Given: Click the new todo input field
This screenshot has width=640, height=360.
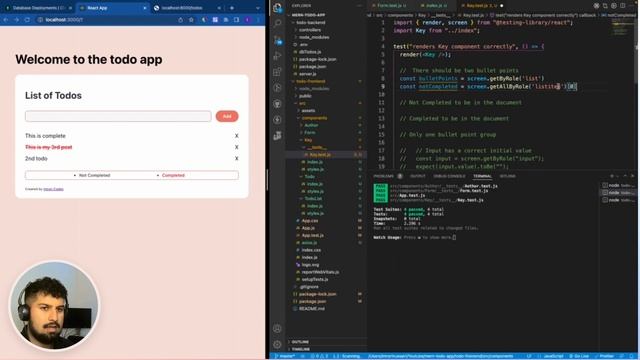Looking at the screenshot, I should 118,116.
